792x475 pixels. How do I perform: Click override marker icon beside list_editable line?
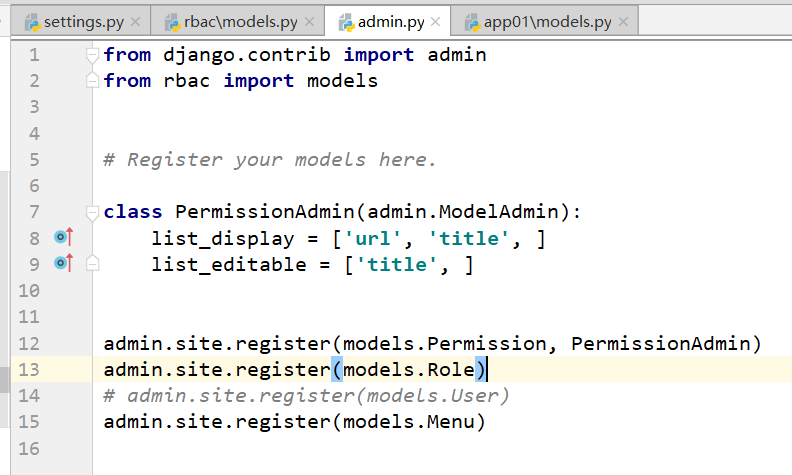[64, 264]
